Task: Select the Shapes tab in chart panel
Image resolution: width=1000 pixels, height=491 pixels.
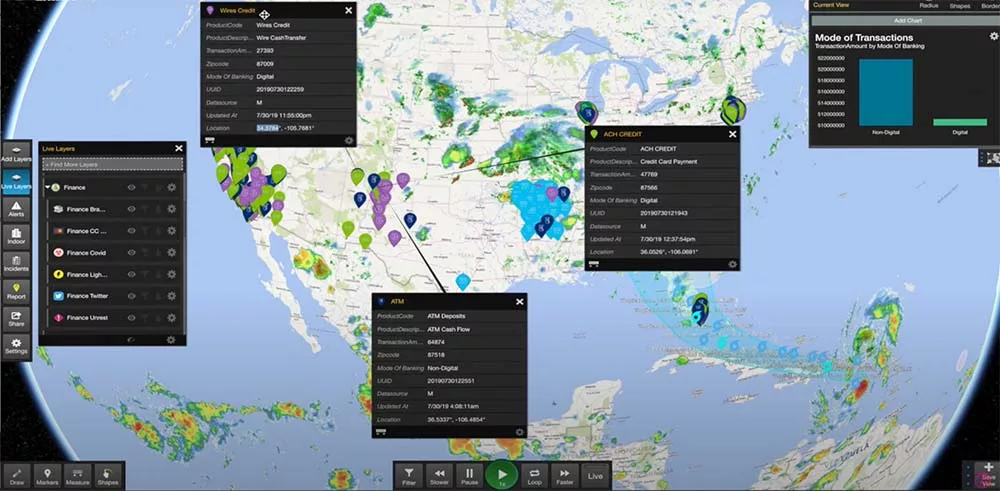Action: coord(959,6)
